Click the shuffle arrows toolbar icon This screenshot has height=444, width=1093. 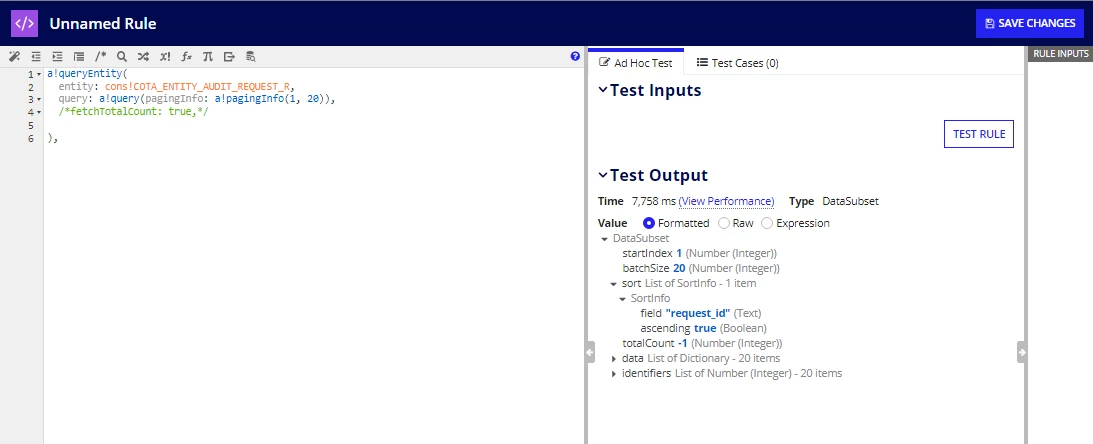(143, 56)
